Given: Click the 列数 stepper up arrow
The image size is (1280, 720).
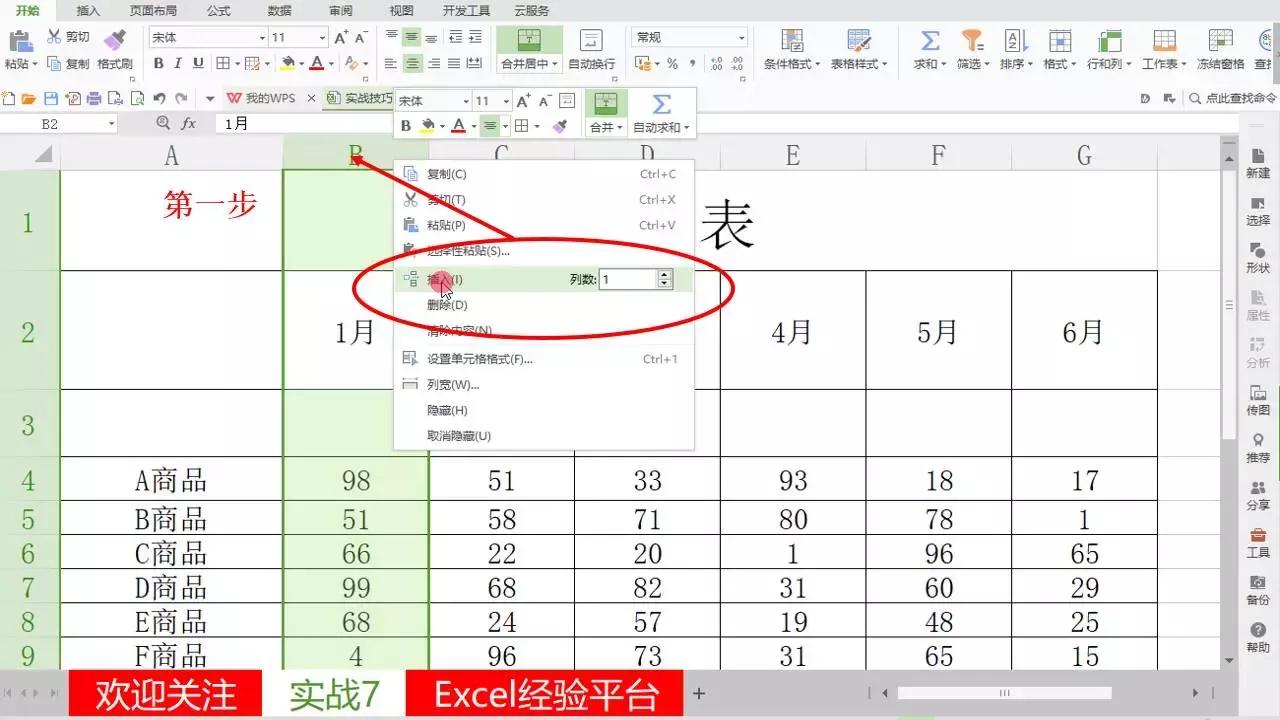Looking at the screenshot, I should coord(665,274).
